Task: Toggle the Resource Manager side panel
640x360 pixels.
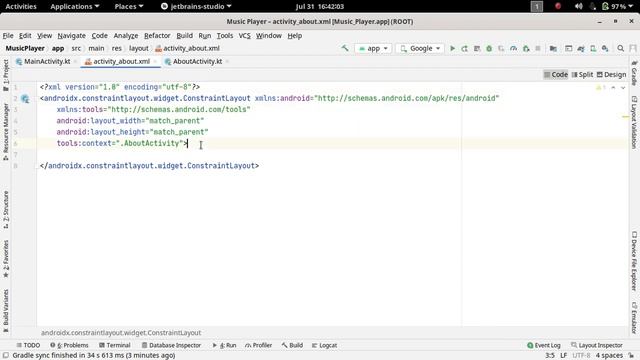Action: [6, 131]
